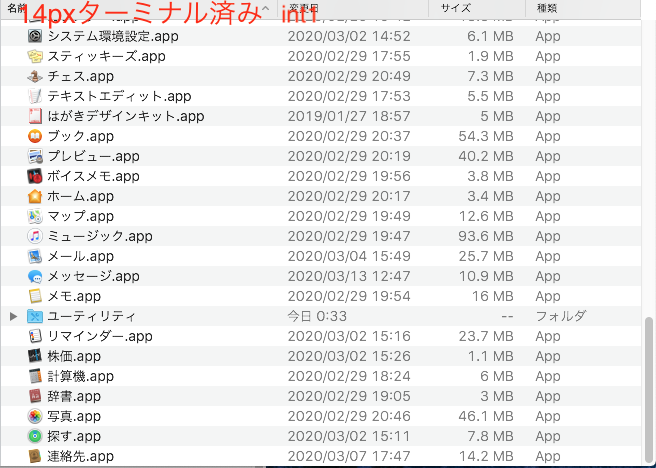Click the size value 1.1 MB
Viewport: 656px width, 468px height.
coord(490,356)
